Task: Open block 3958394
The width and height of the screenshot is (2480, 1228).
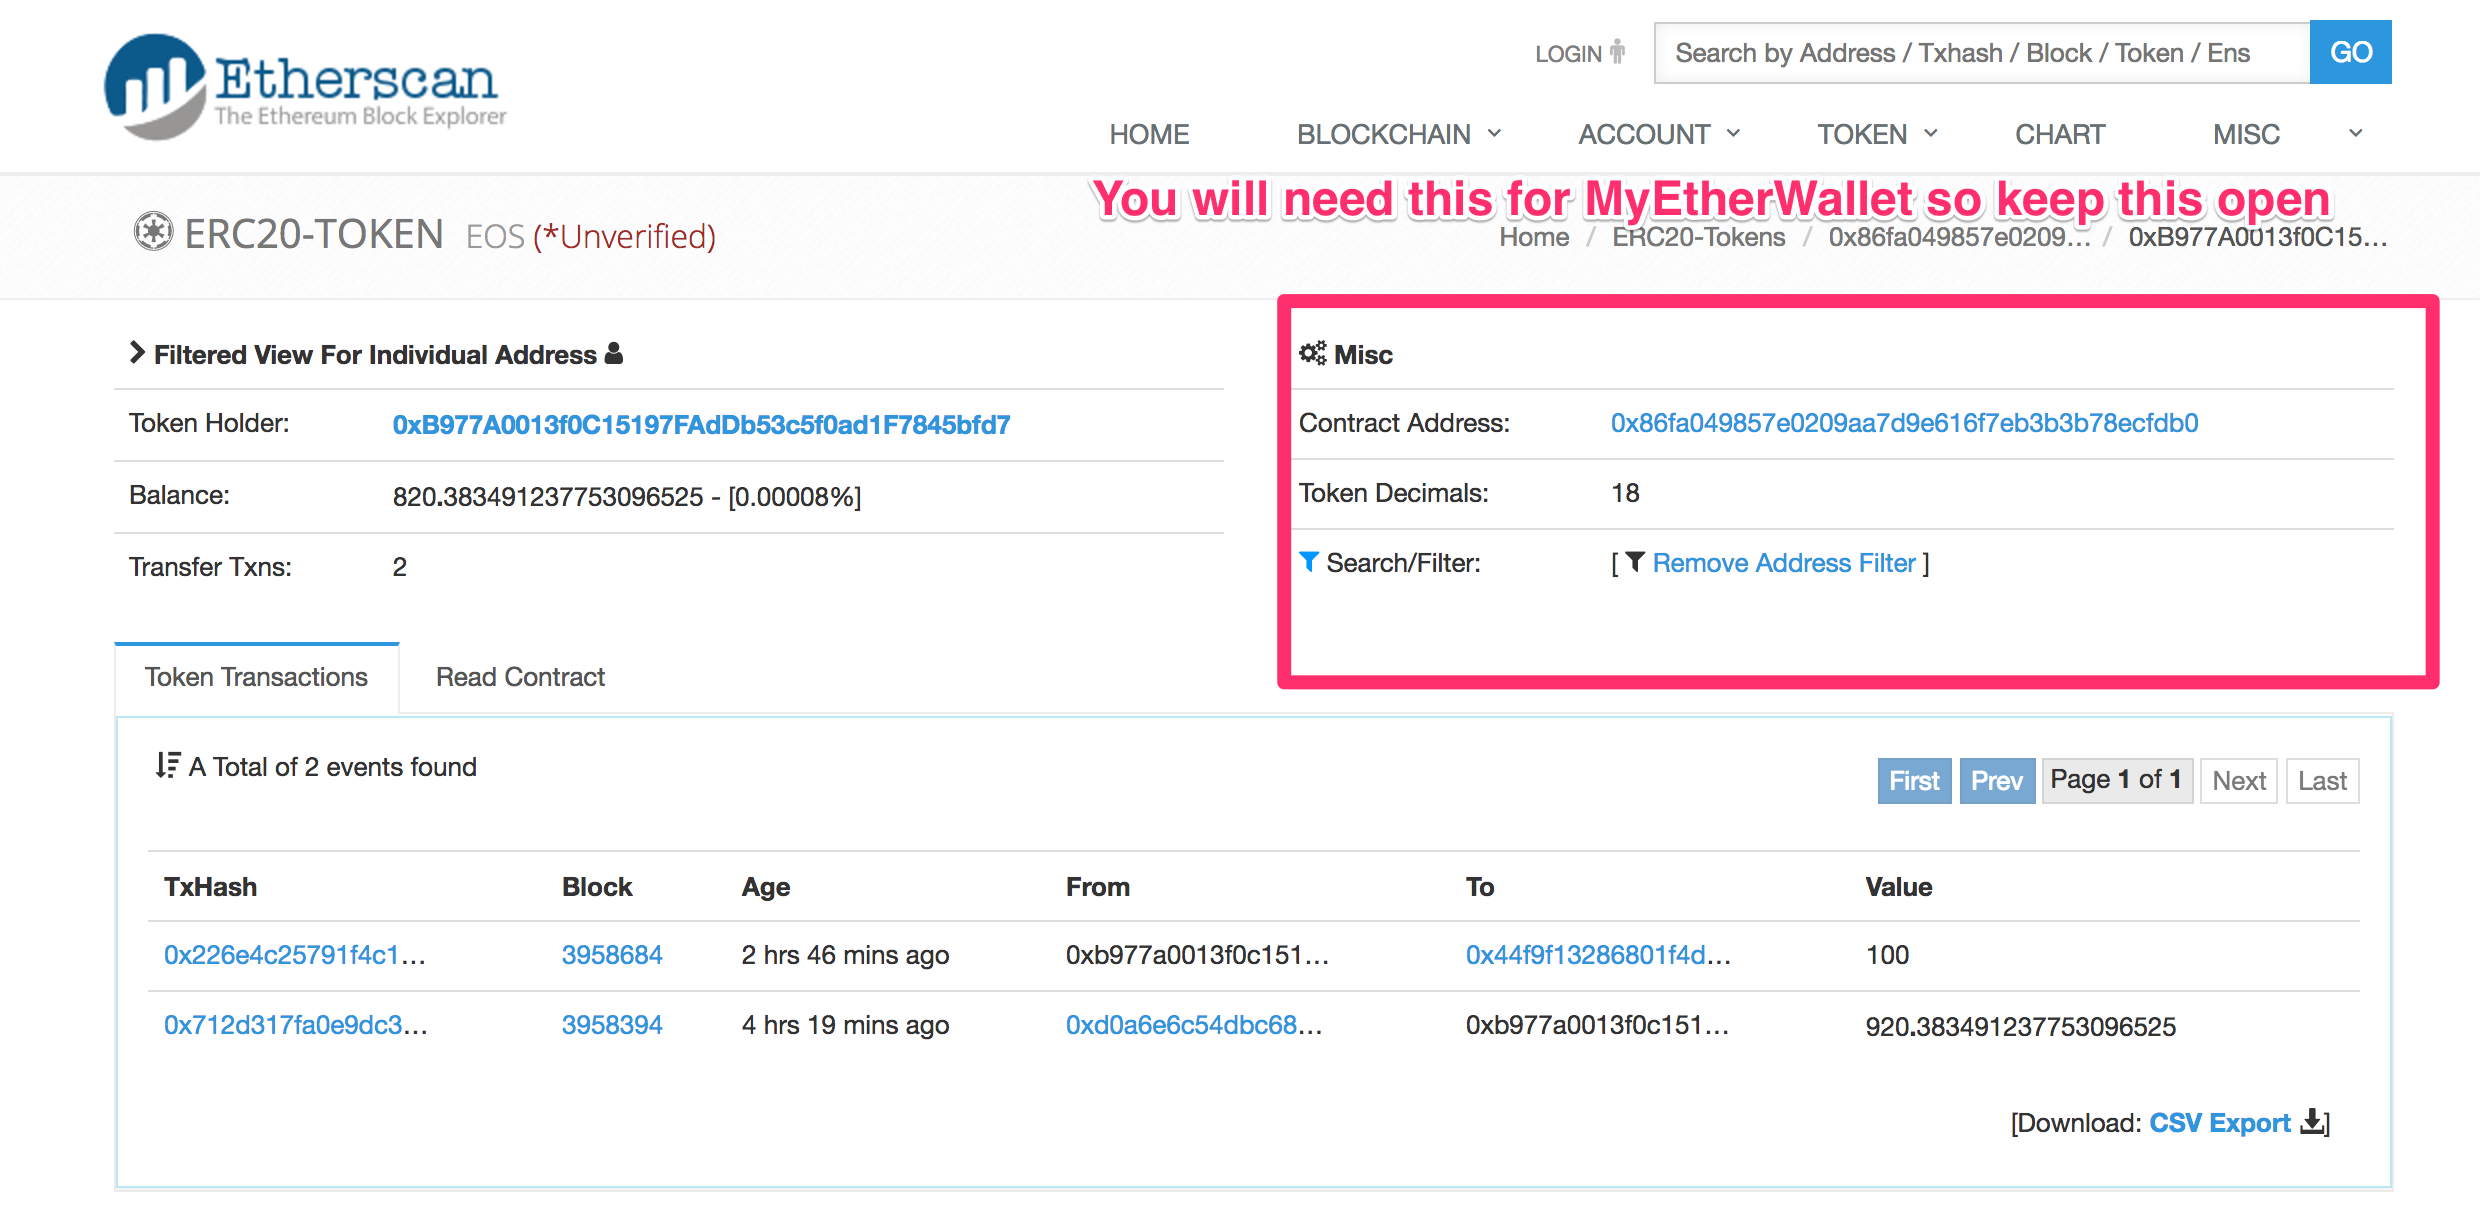Action: click(x=612, y=1025)
